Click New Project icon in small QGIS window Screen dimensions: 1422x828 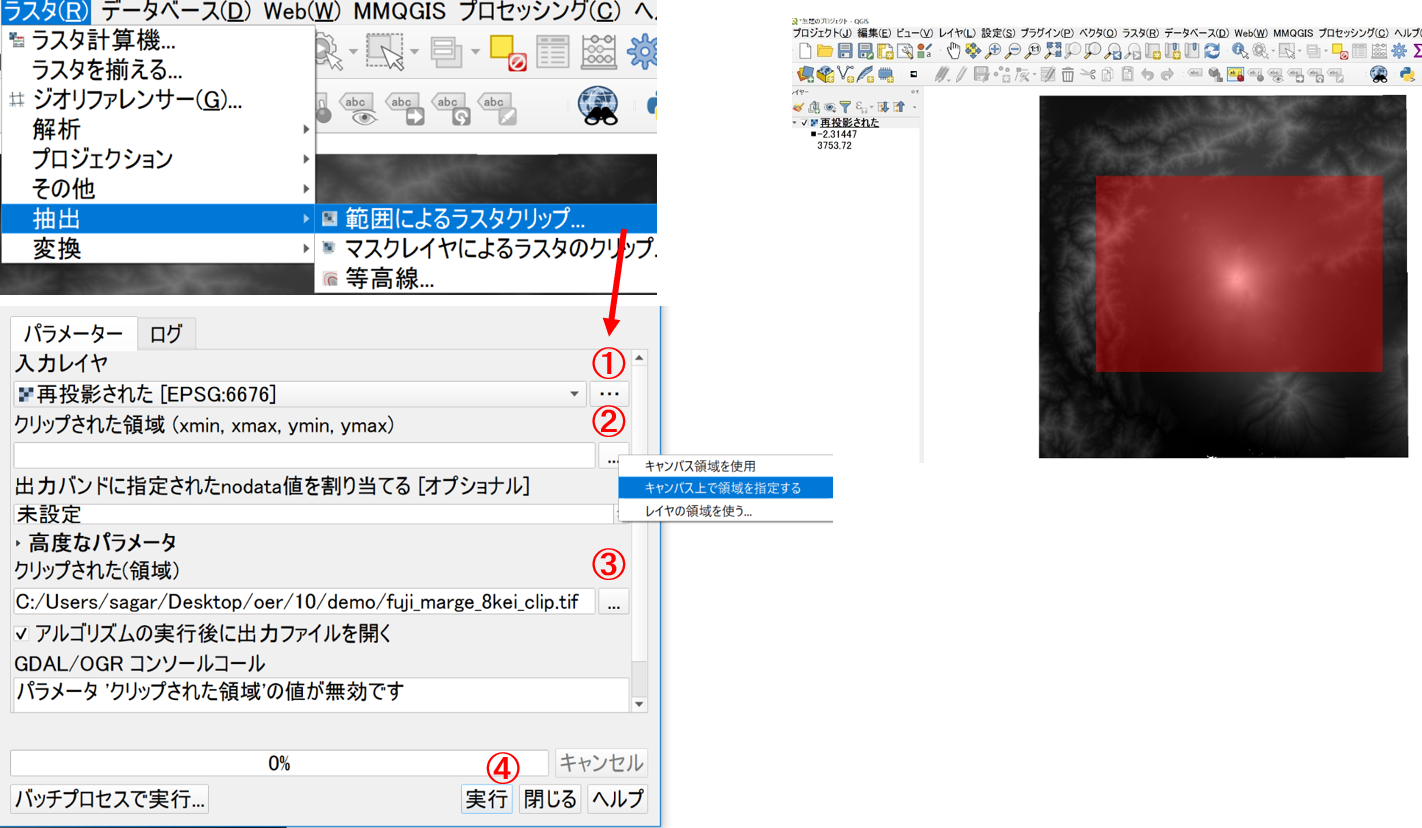[805, 50]
